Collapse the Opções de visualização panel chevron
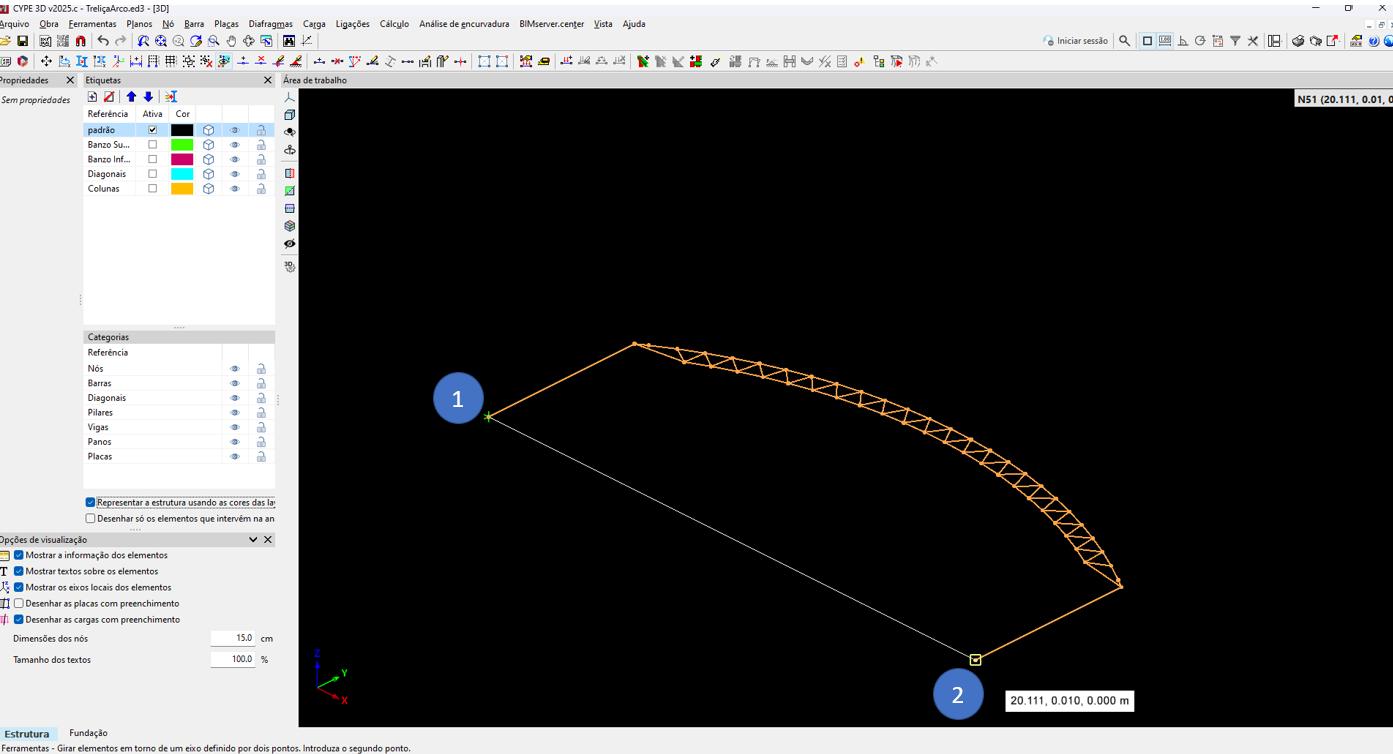1393x754 pixels. (x=253, y=540)
